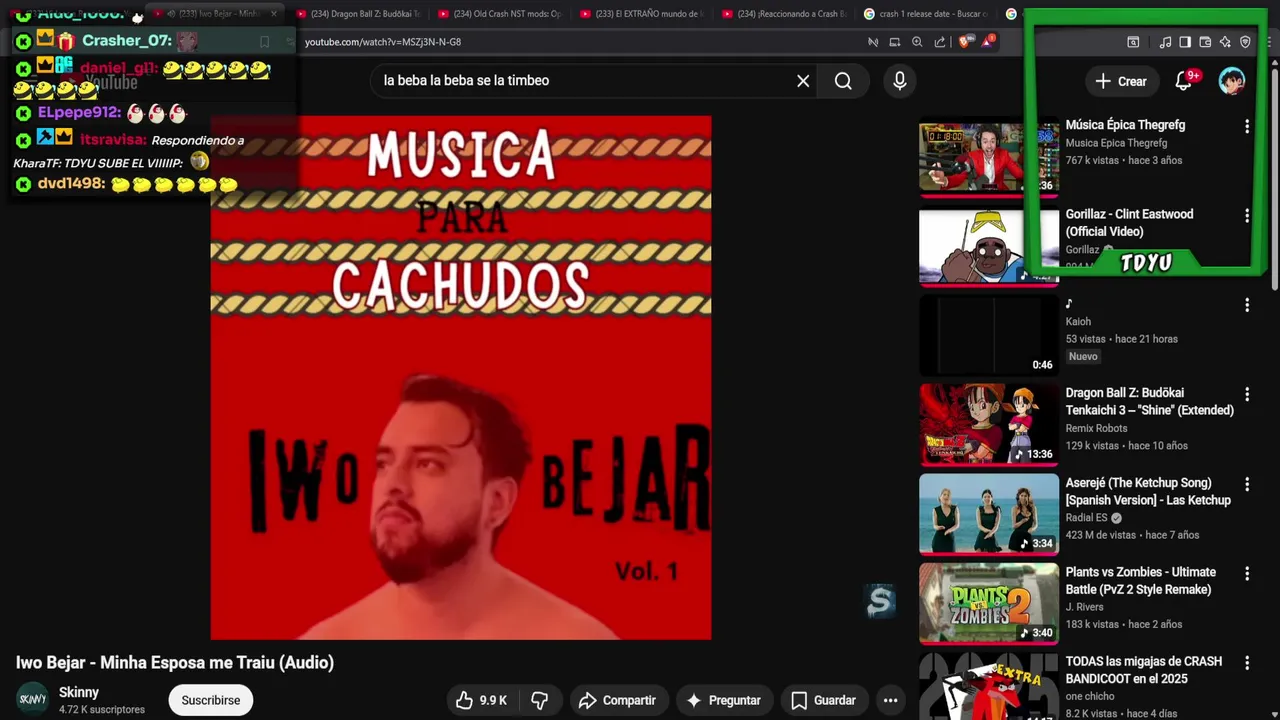This screenshot has height=720, width=1280.
Task: Open the Plants vs Zombies 2 thumbnail
Action: (x=989, y=603)
